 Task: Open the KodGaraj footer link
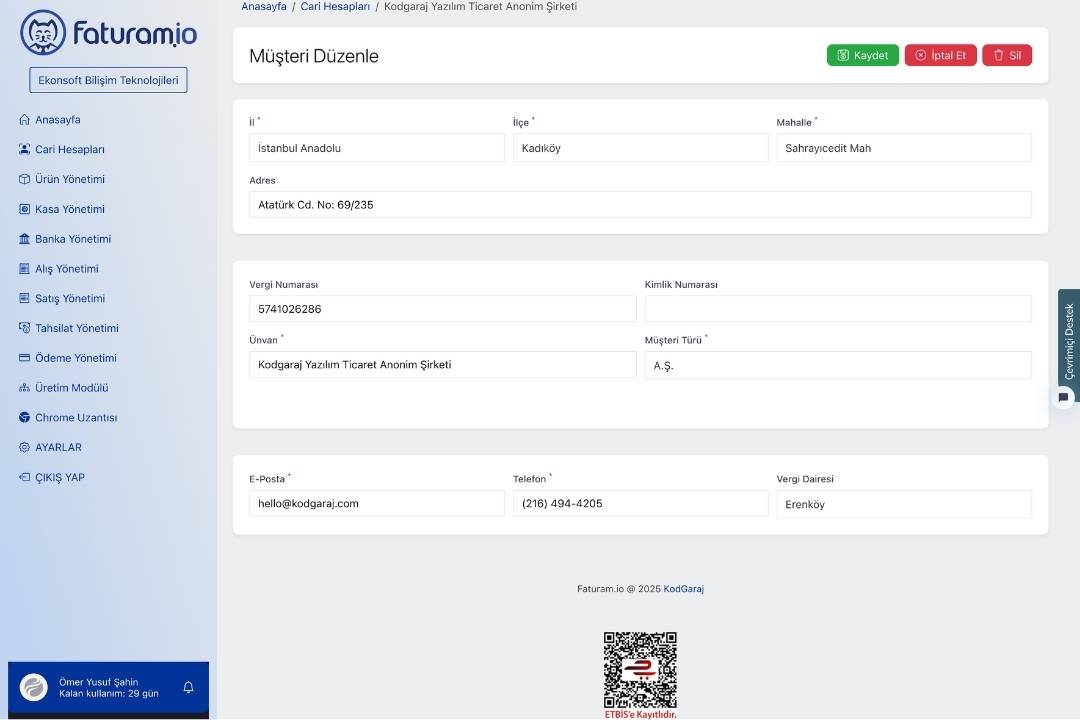click(683, 588)
